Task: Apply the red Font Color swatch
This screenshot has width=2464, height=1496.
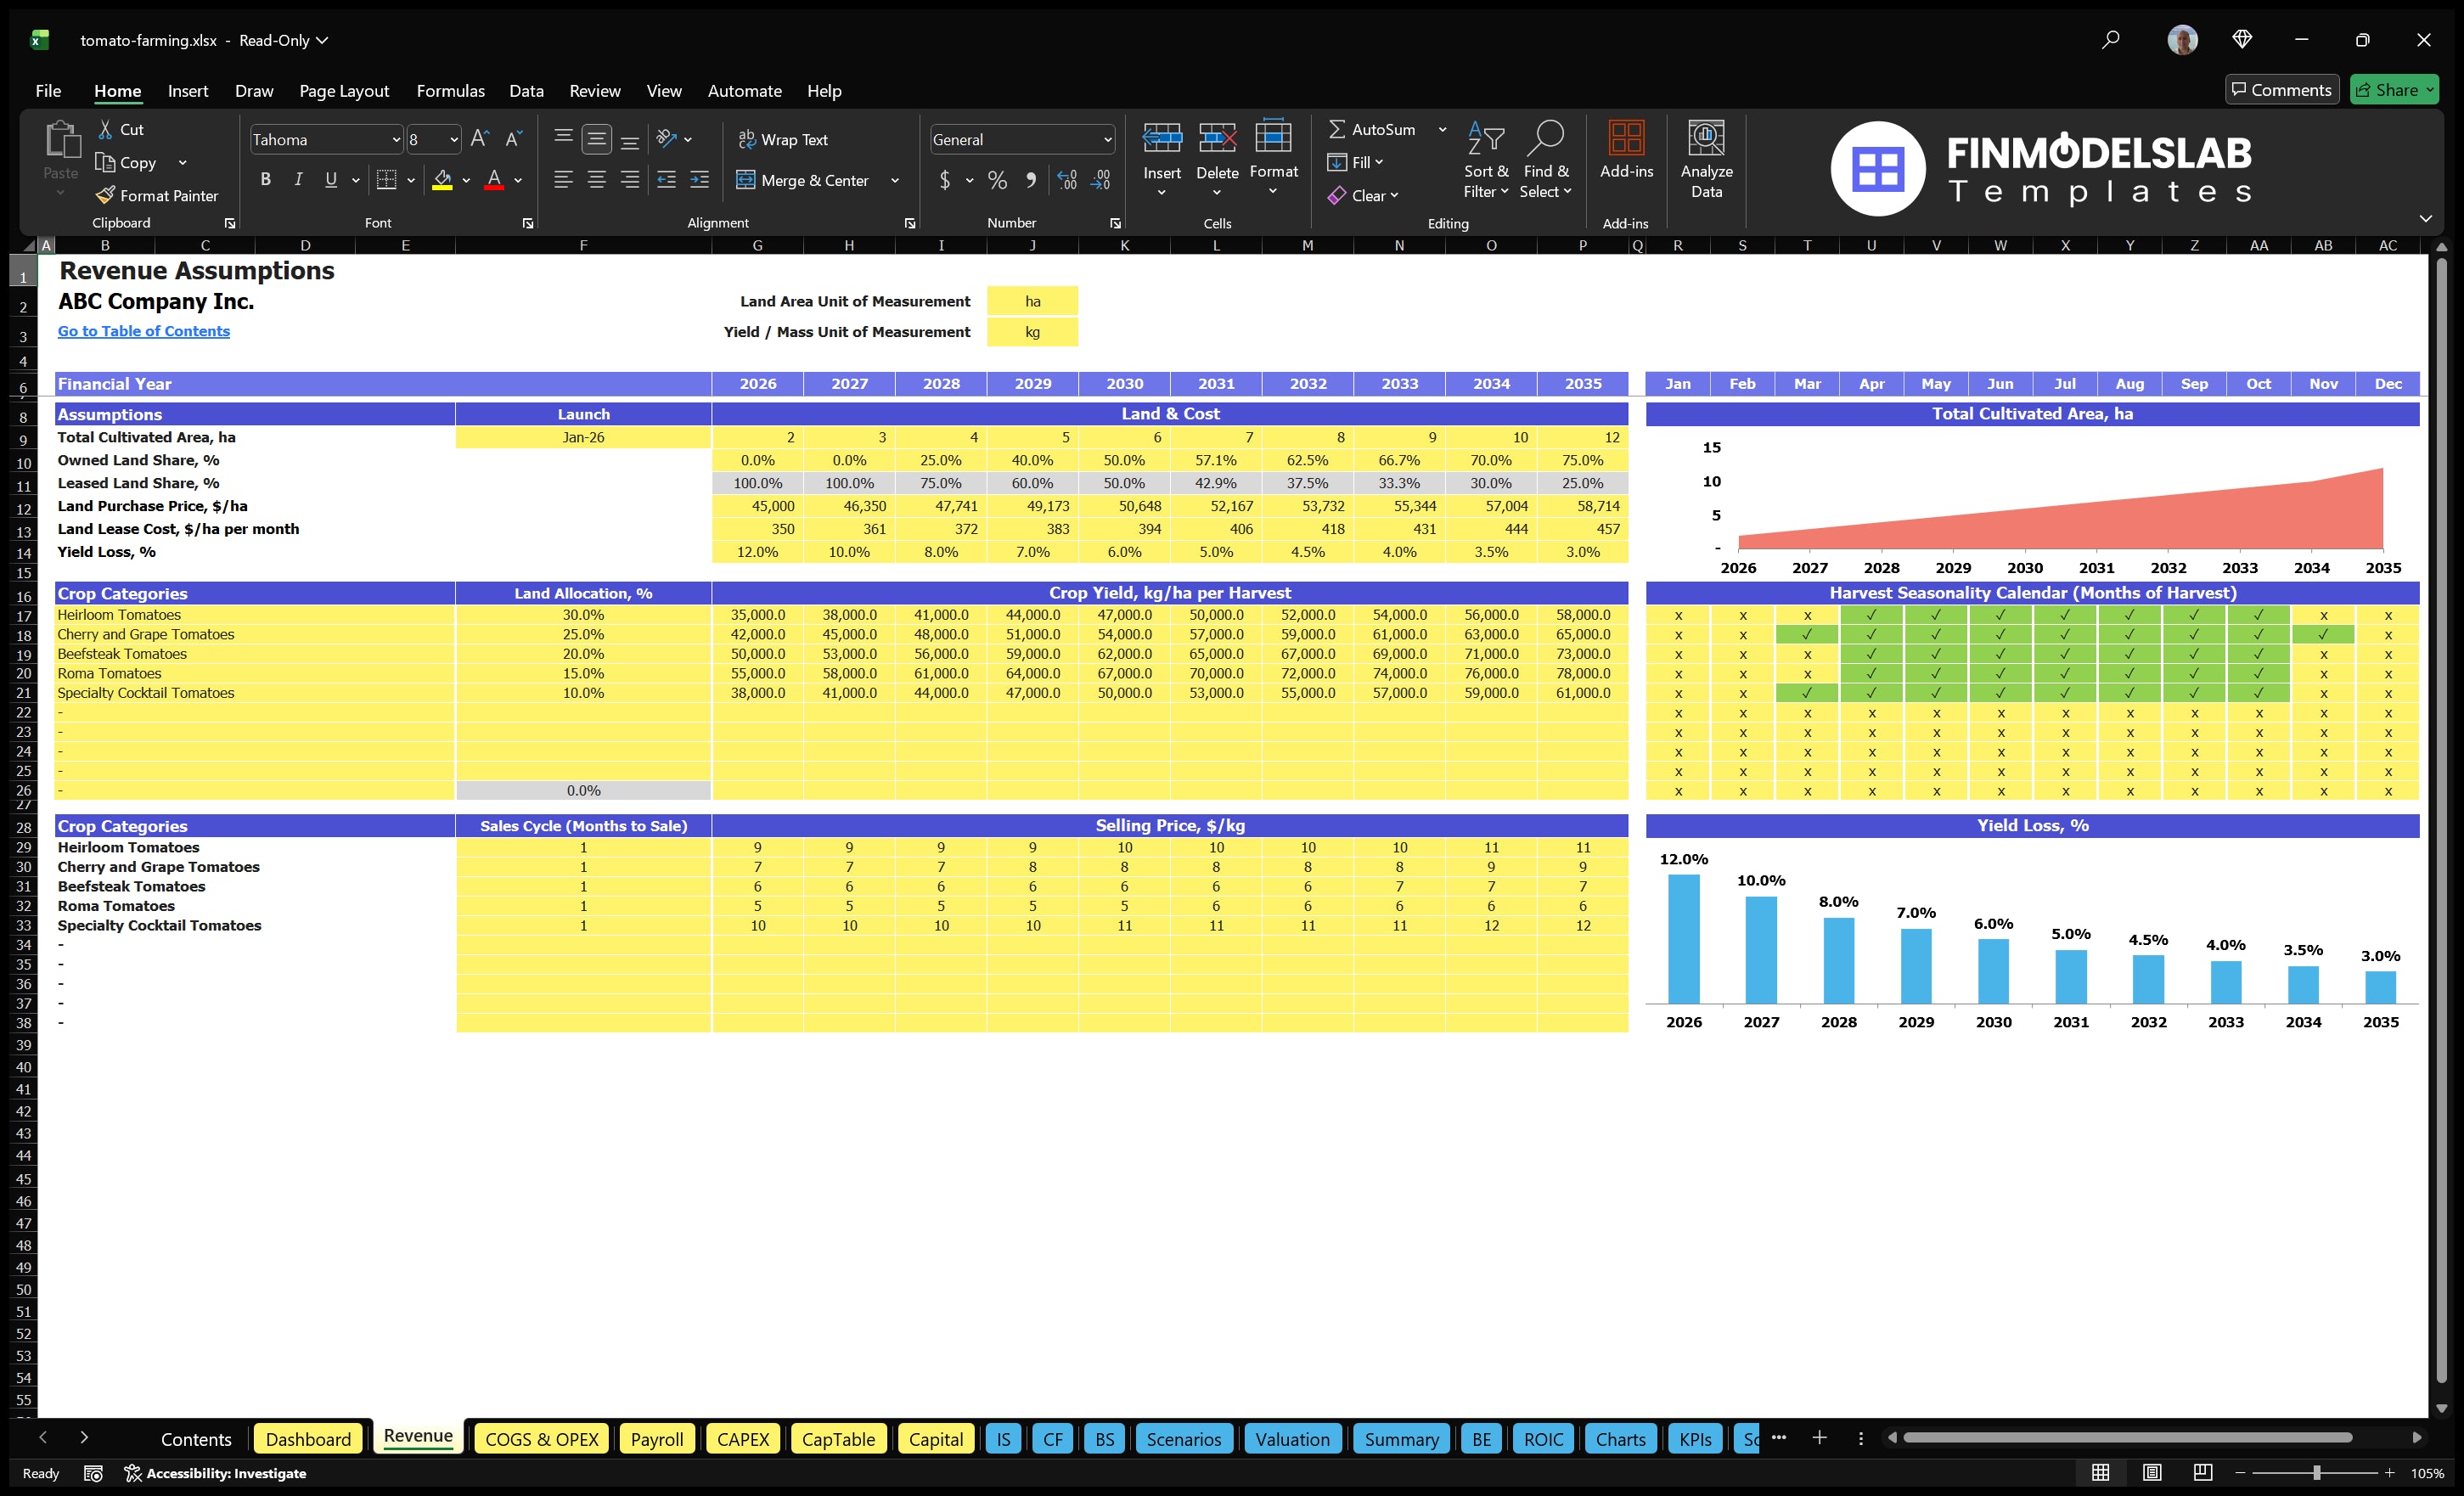Action: pos(493,180)
